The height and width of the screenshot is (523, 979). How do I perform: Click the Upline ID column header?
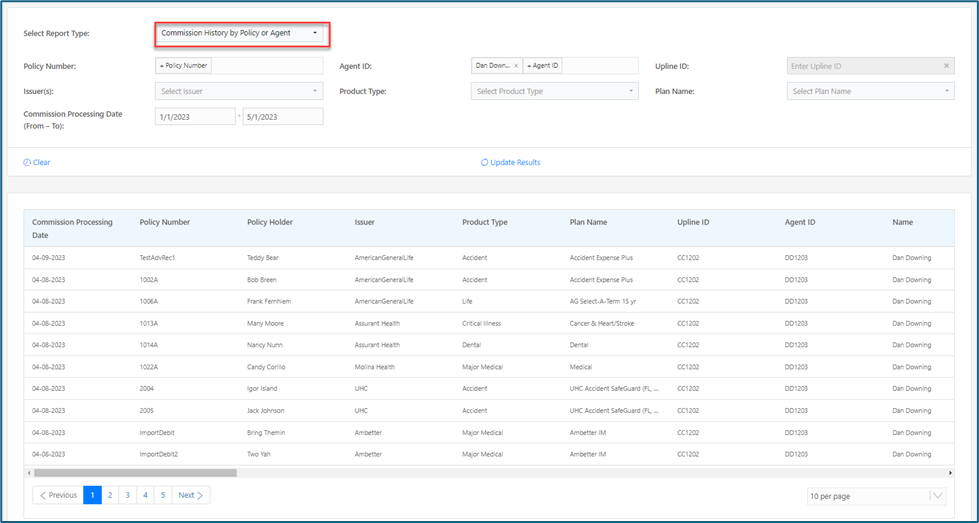pos(693,222)
